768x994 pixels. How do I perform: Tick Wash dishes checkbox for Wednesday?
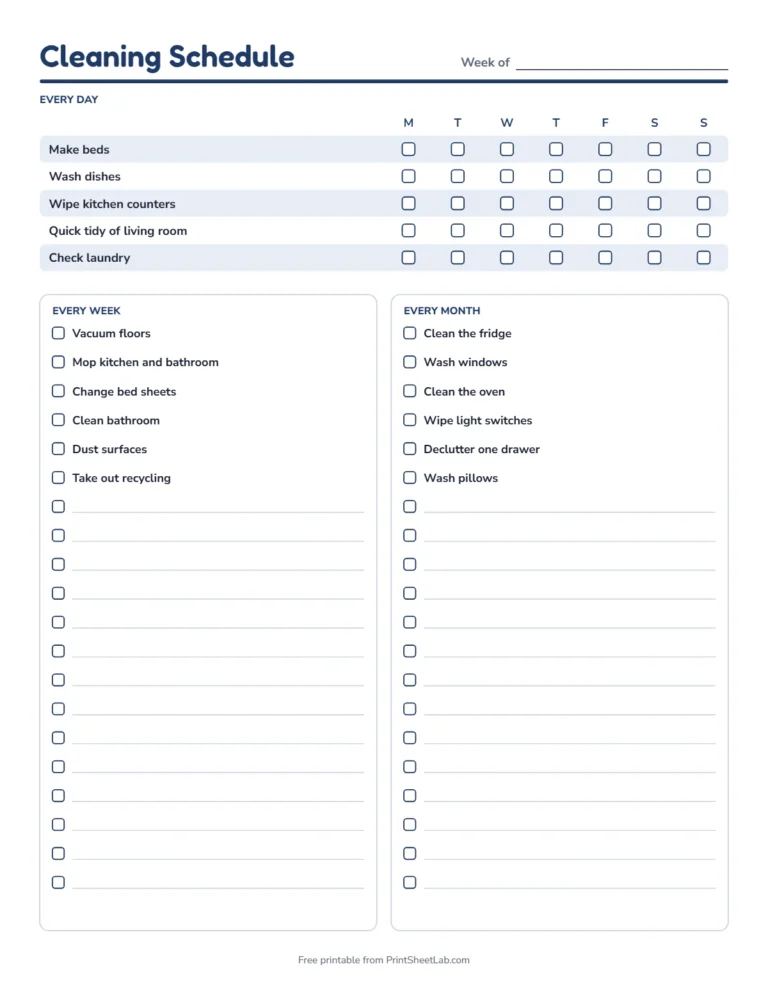point(507,176)
